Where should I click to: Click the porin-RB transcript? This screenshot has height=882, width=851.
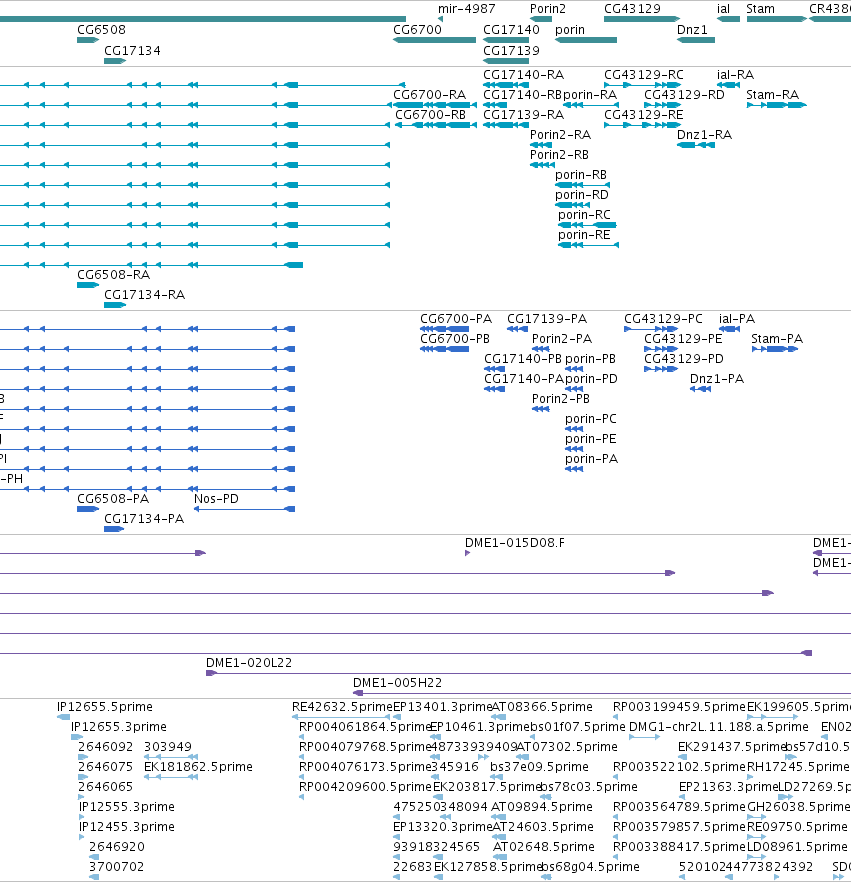tap(582, 185)
